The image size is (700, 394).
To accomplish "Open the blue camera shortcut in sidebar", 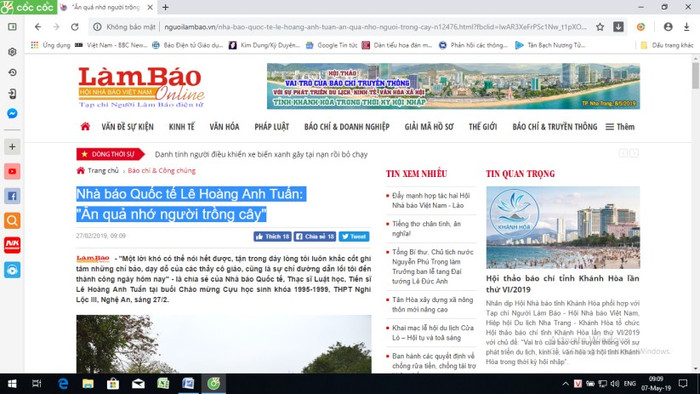I will pos(12,270).
